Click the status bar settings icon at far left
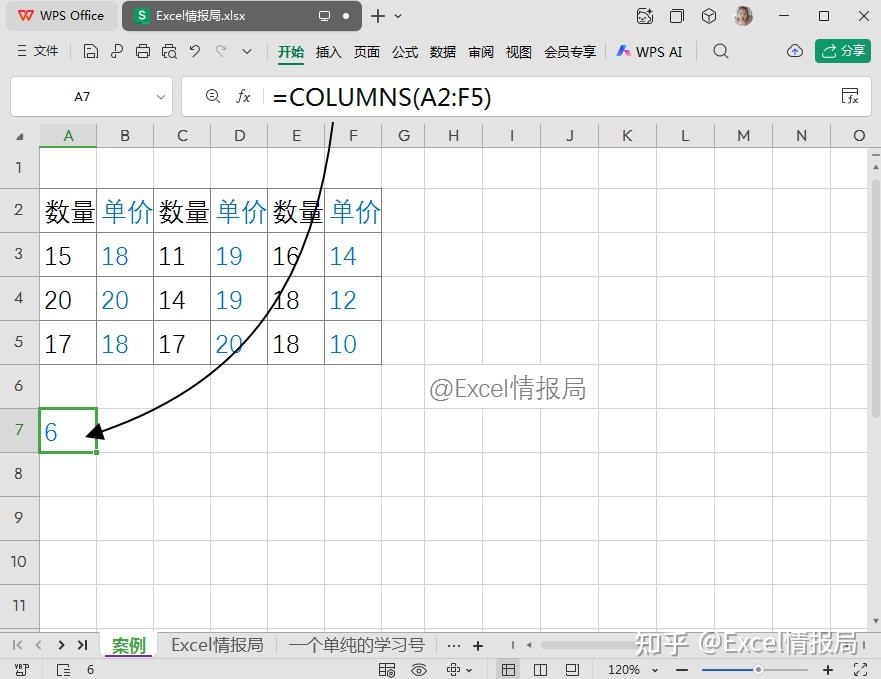The image size is (881, 679). point(21,669)
